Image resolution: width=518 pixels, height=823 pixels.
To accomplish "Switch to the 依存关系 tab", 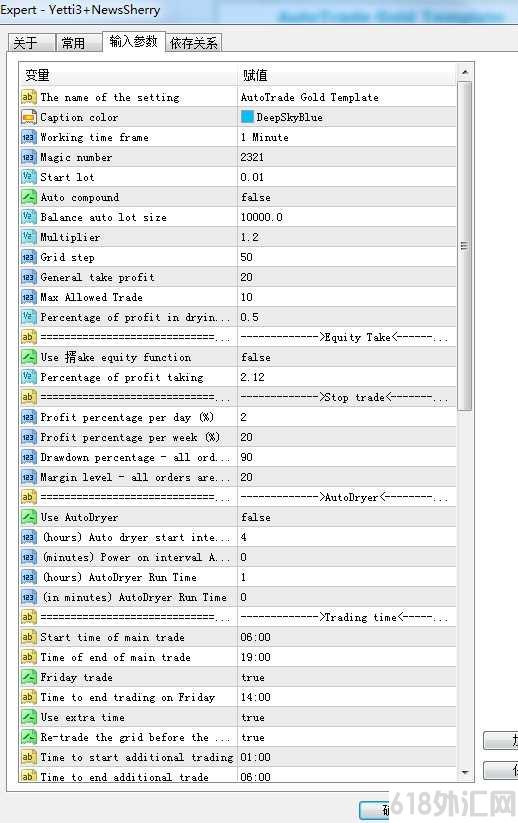I will [x=194, y=43].
